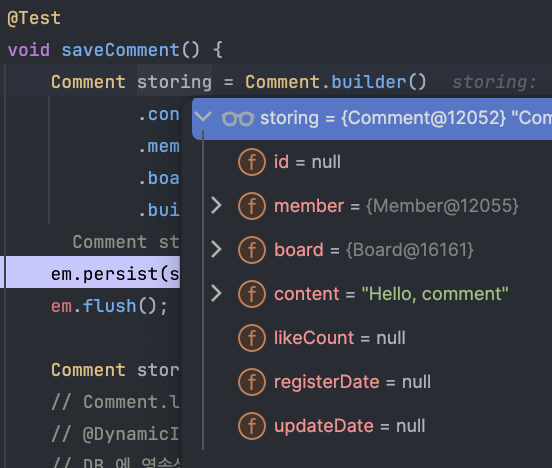
Task: Click the em.flush() statement
Action: [109, 306]
